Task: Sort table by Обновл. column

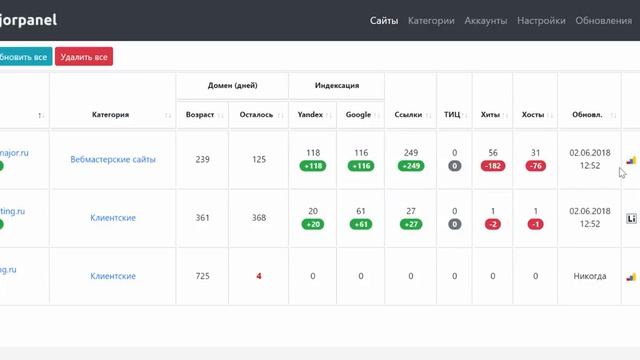Action: (589, 115)
